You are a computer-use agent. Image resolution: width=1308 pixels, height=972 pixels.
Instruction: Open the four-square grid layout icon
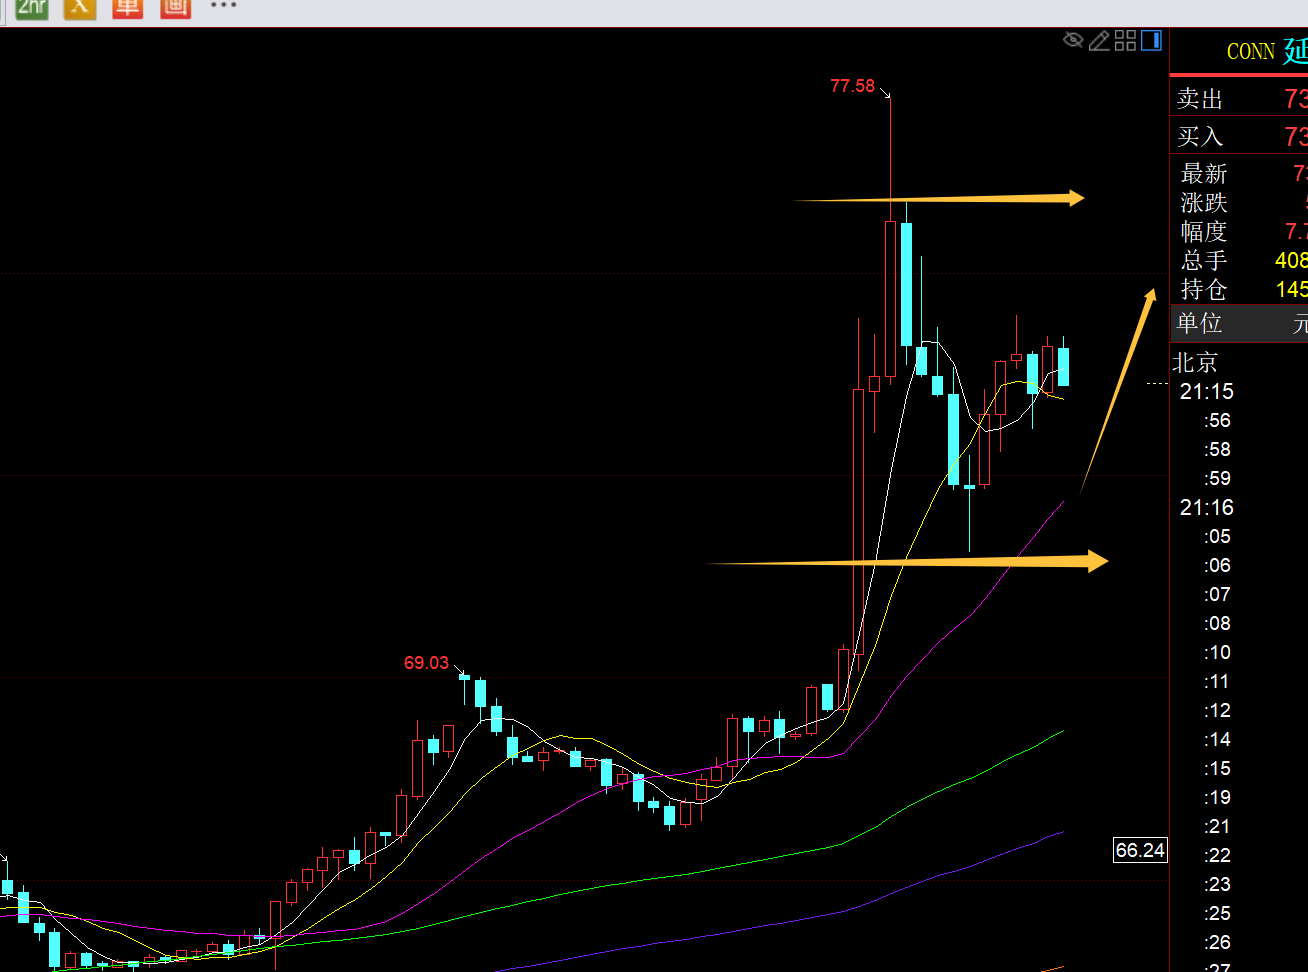click(1125, 40)
